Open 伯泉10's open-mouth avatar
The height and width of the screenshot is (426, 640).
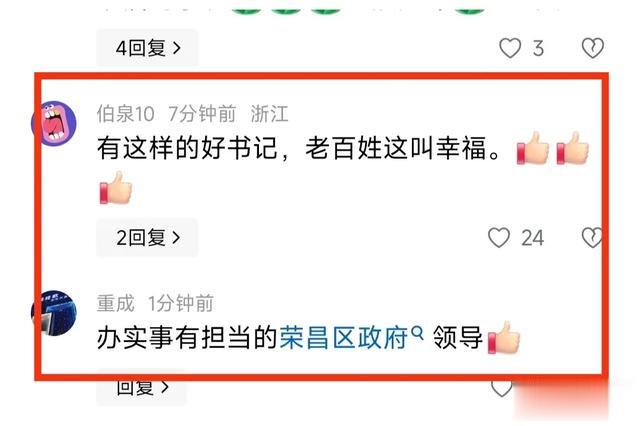(x=54, y=123)
